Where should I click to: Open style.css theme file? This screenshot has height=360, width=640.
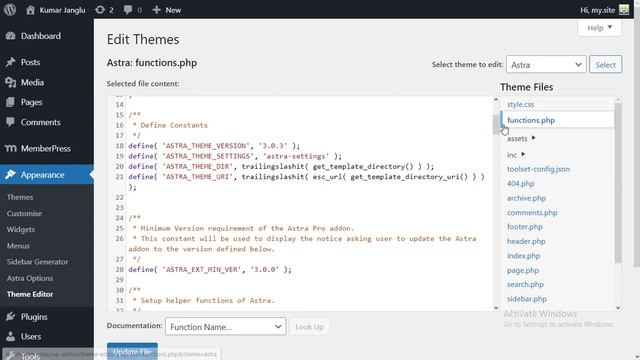[520, 104]
